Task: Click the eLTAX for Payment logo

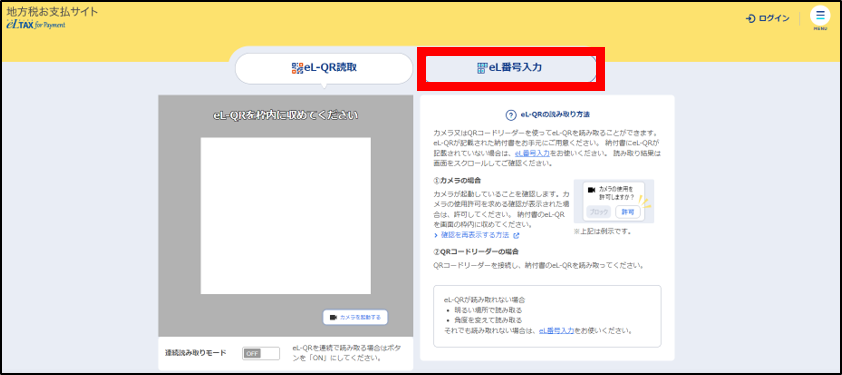Action: tap(36, 25)
